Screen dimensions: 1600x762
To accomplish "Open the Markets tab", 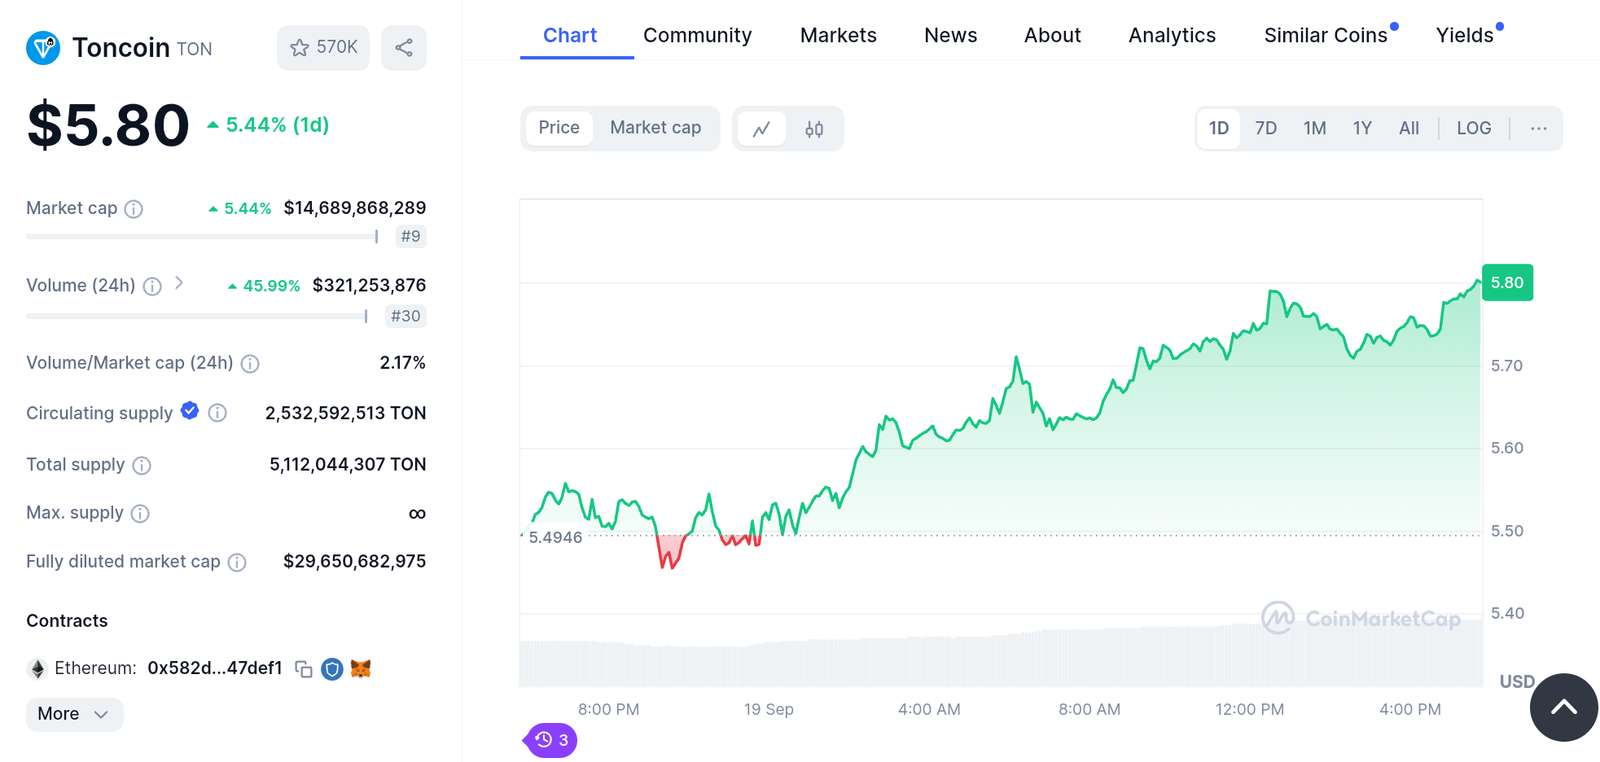I will click(x=838, y=36).
